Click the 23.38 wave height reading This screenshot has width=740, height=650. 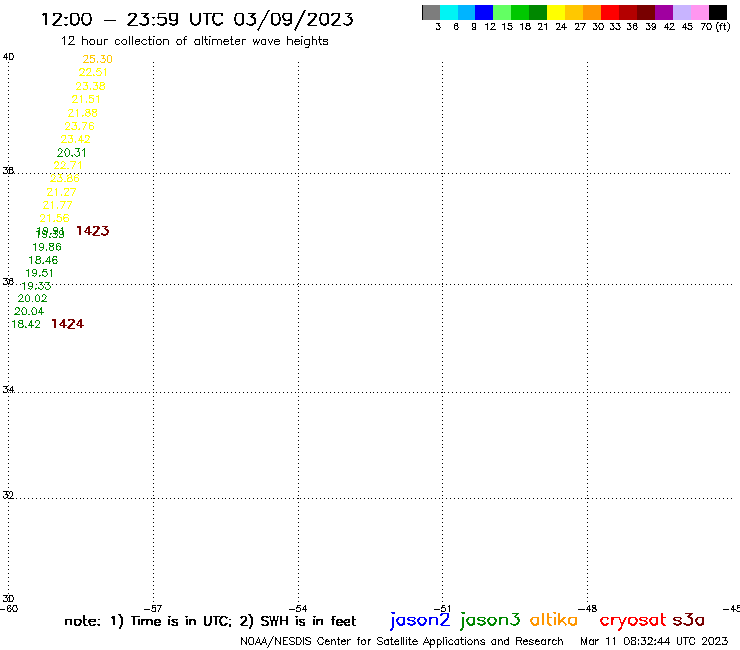point(91,86)
